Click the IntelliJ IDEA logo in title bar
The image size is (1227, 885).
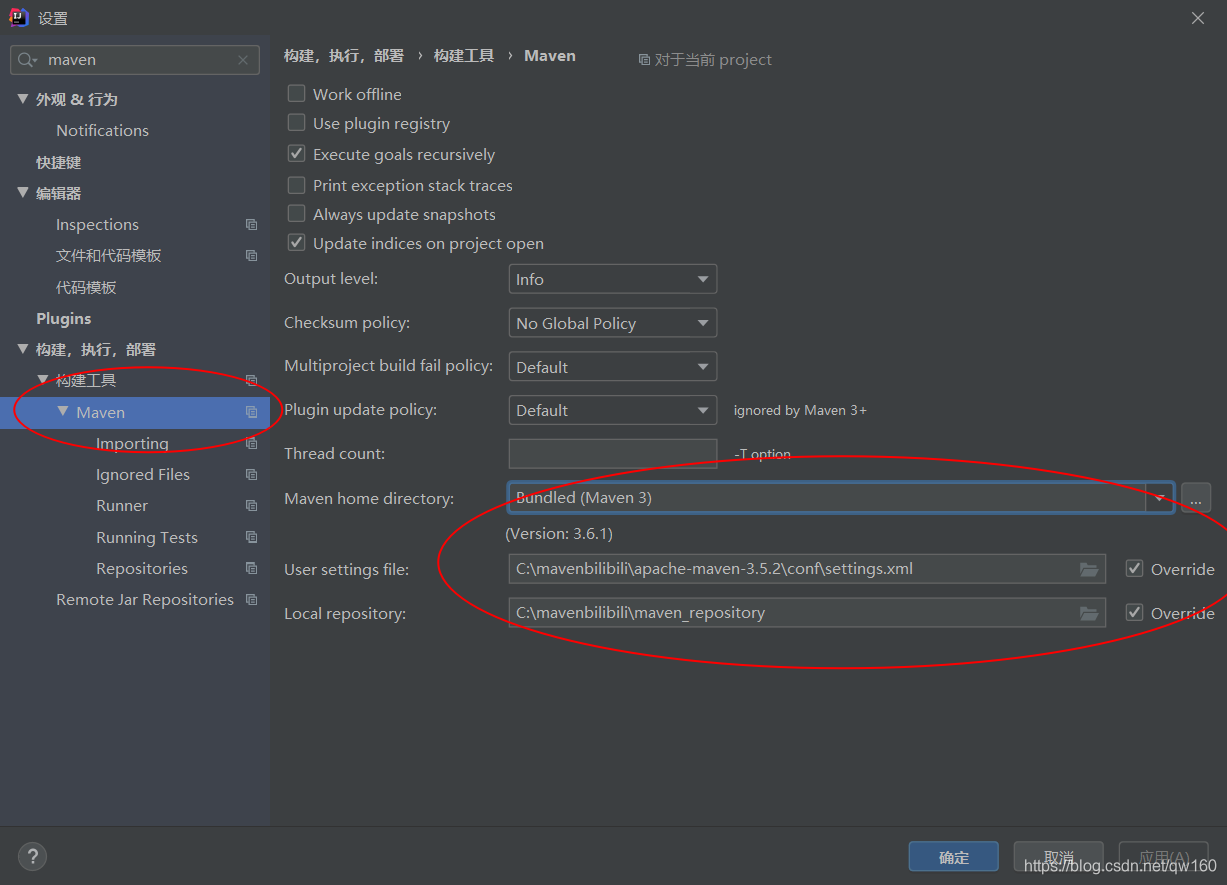(18, 17)
